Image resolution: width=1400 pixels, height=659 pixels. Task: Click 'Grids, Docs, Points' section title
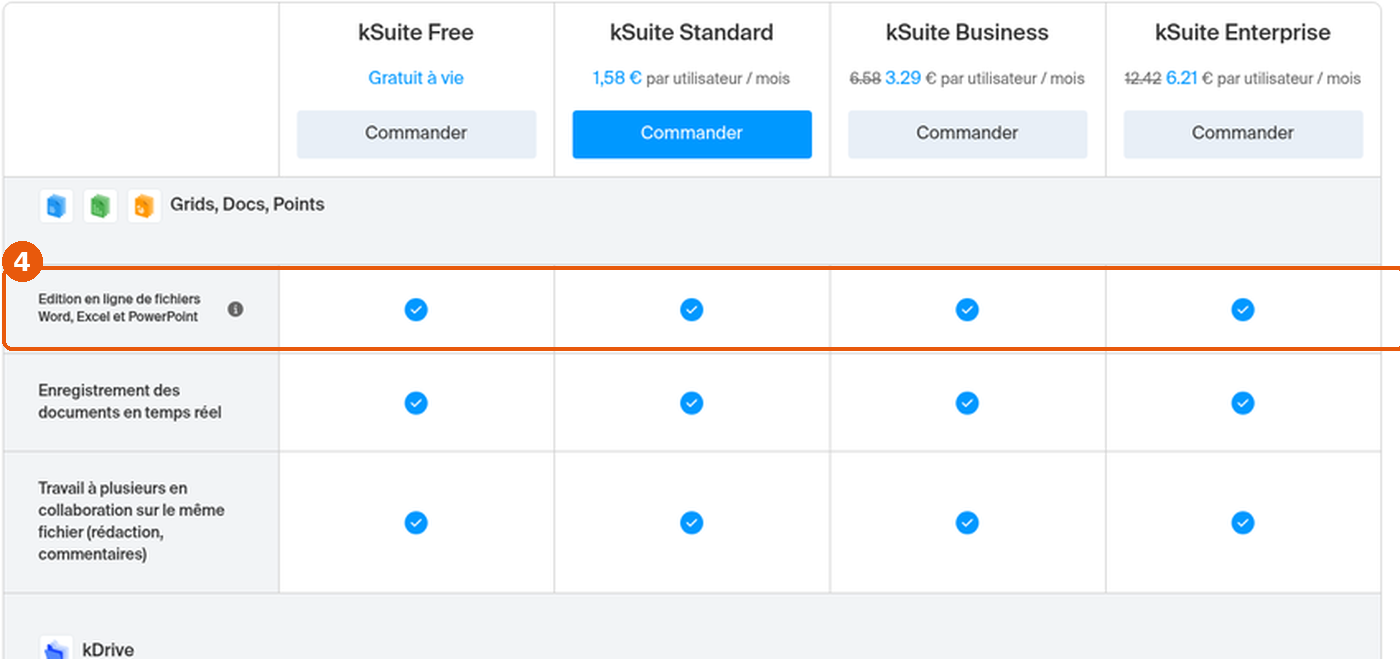pyautogui.click(x=247, y=204)
